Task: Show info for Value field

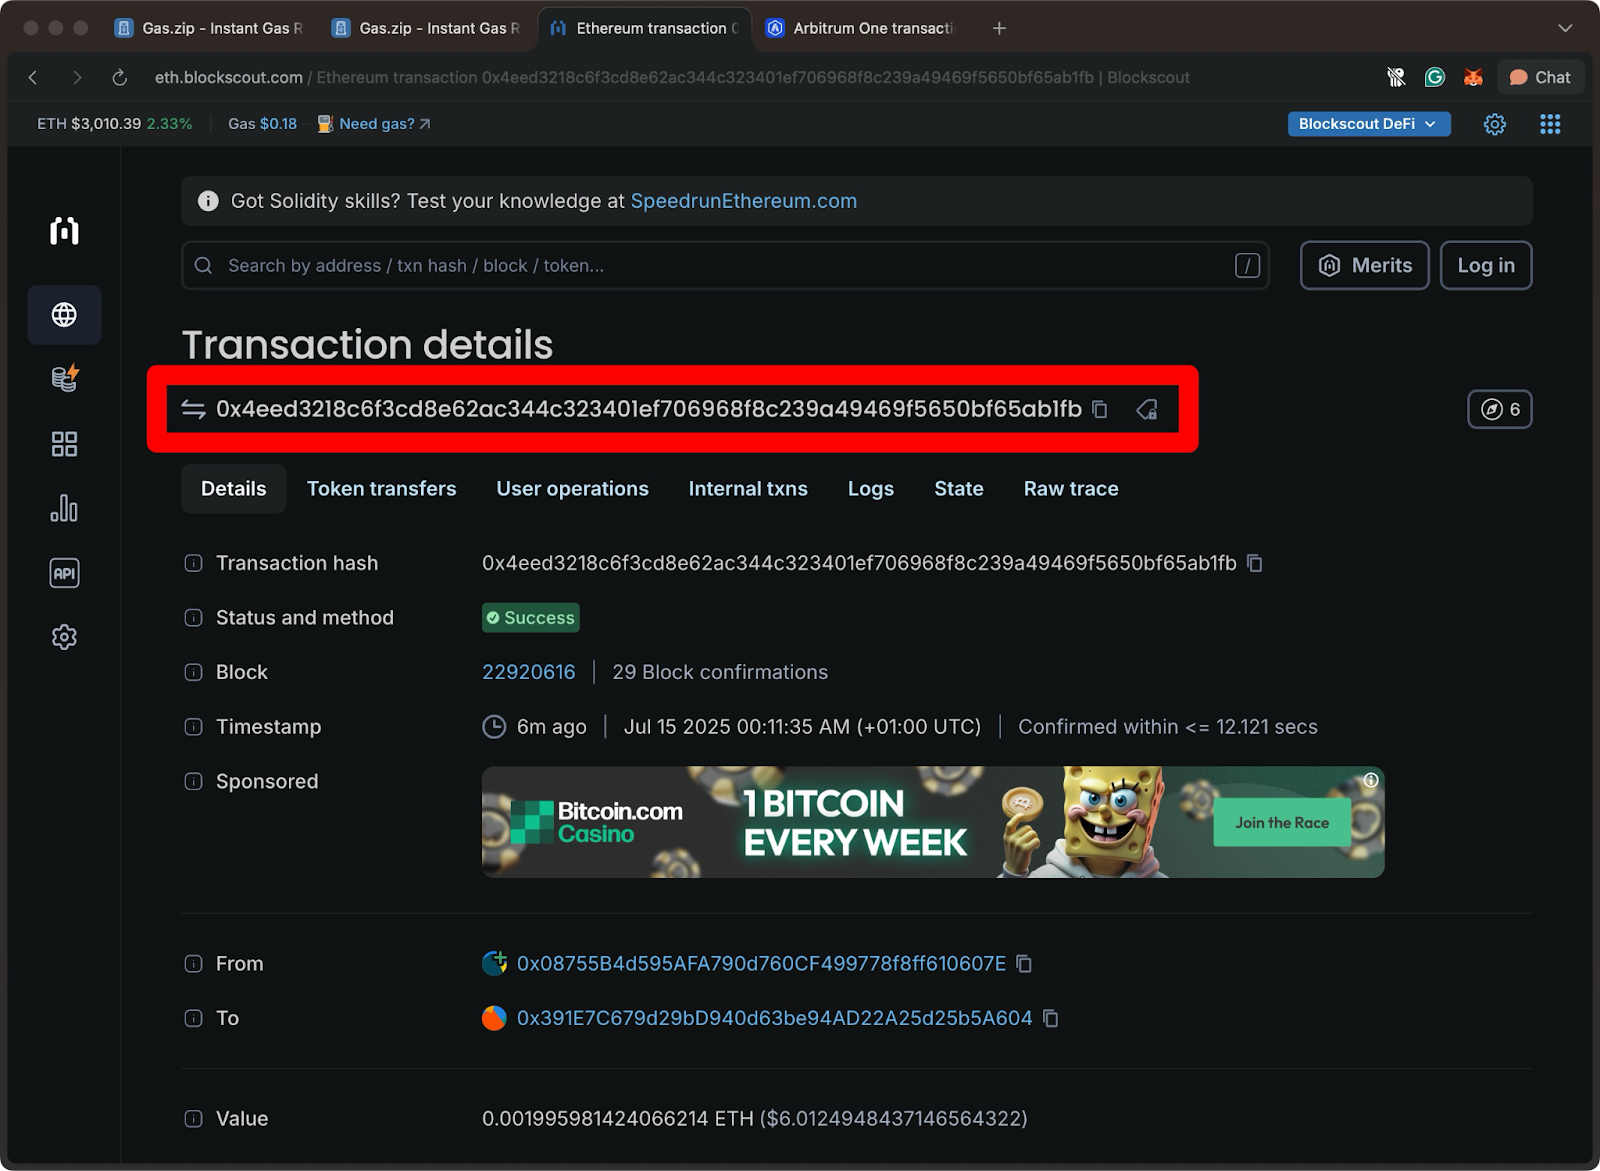Action: click(194, 1119)
